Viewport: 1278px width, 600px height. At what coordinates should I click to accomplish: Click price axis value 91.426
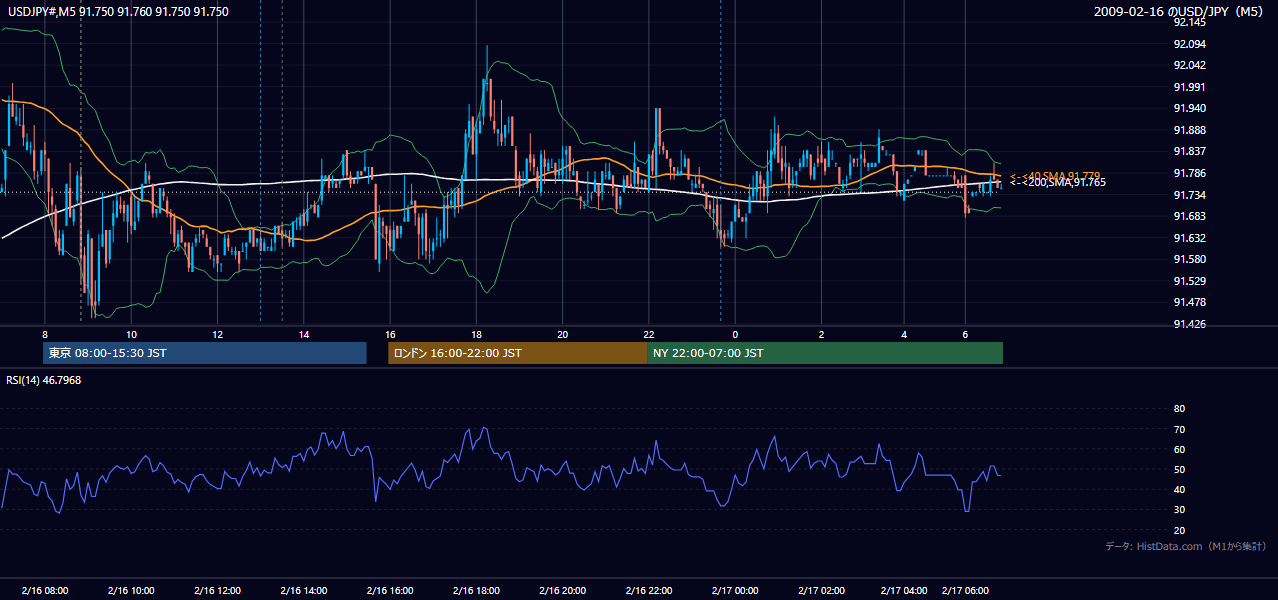(x=1190, y=324)
